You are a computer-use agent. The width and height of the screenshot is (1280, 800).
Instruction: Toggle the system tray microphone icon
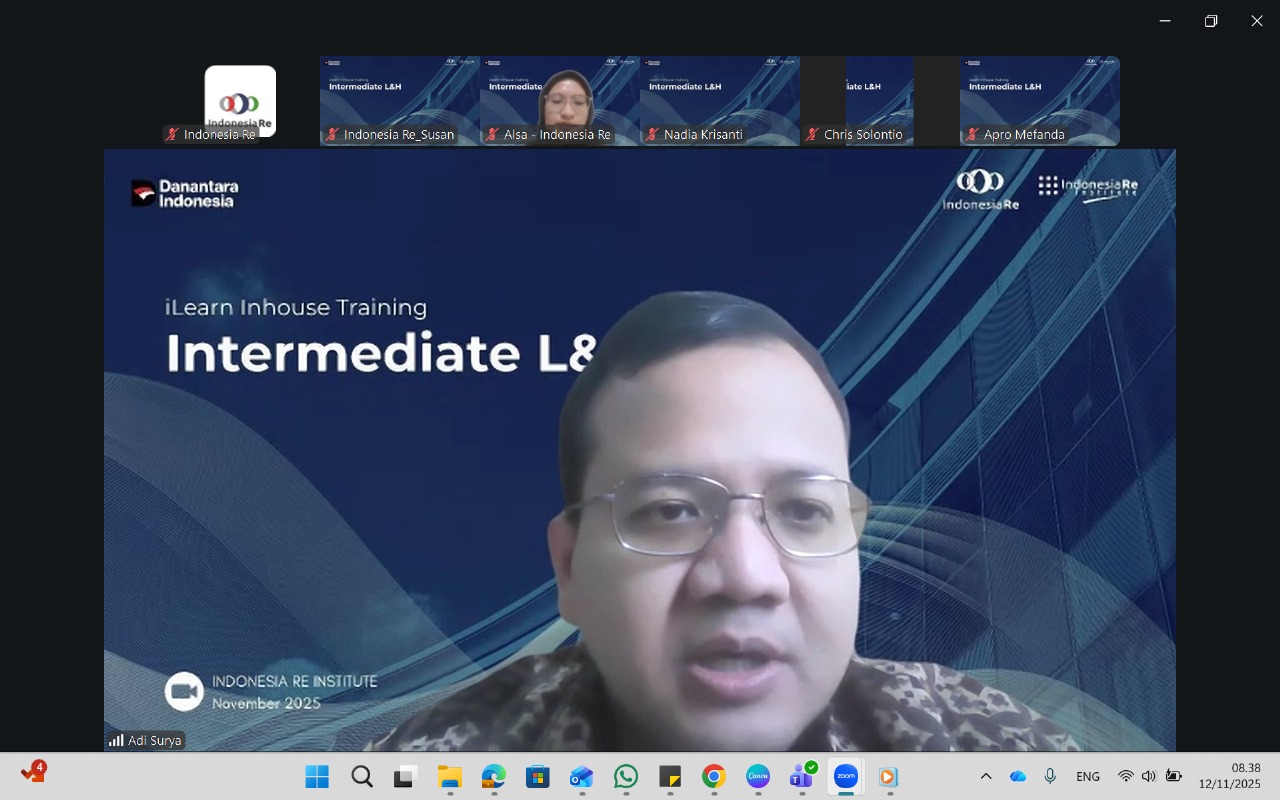point(1050,776)
